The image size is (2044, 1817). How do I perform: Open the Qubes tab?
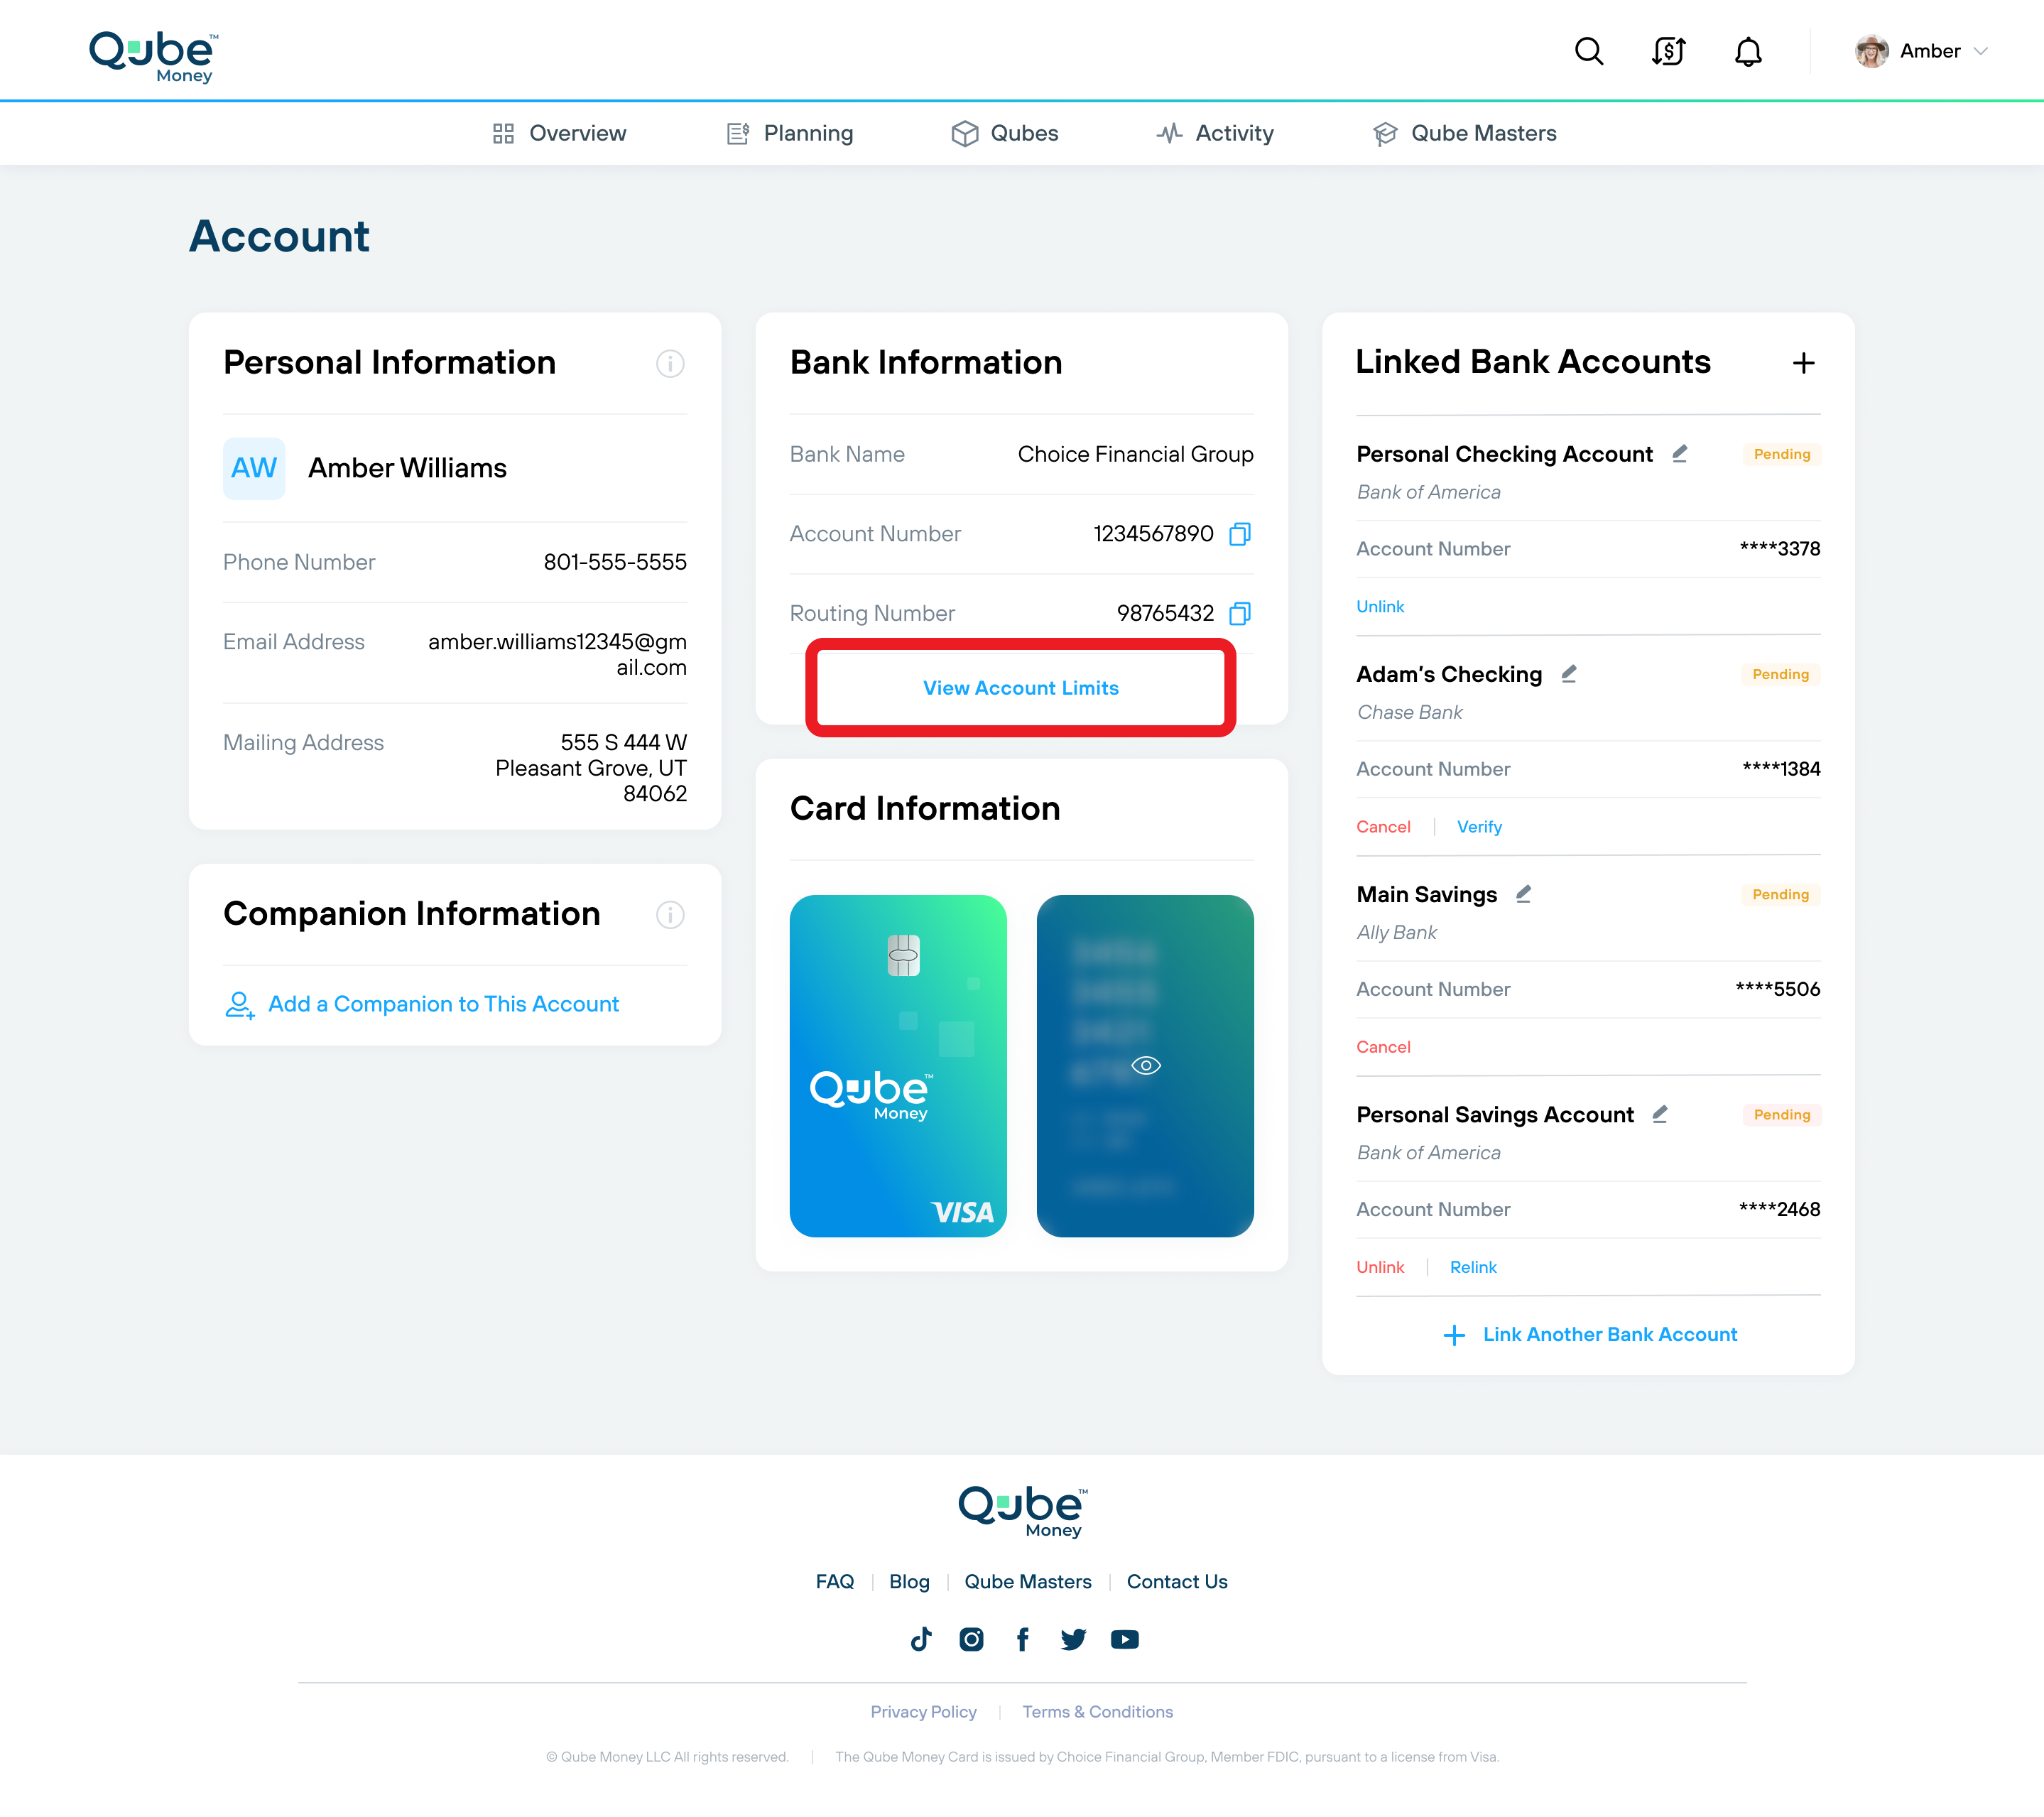pyautogui.click(x=1004, y=133)
